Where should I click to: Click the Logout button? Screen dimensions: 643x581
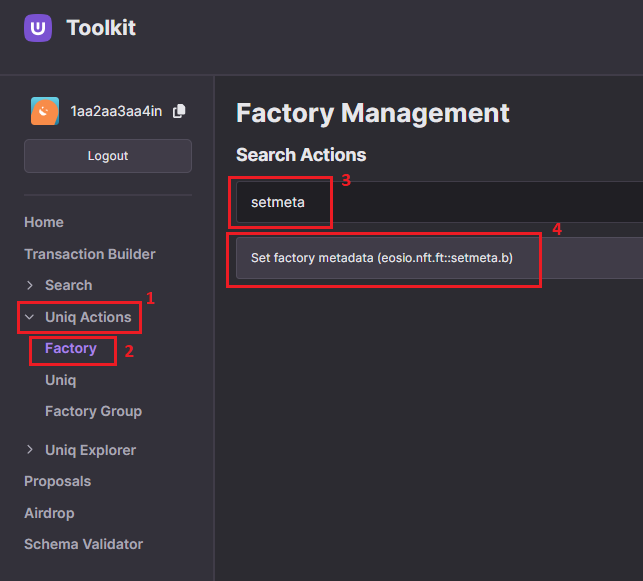point(108,156)
